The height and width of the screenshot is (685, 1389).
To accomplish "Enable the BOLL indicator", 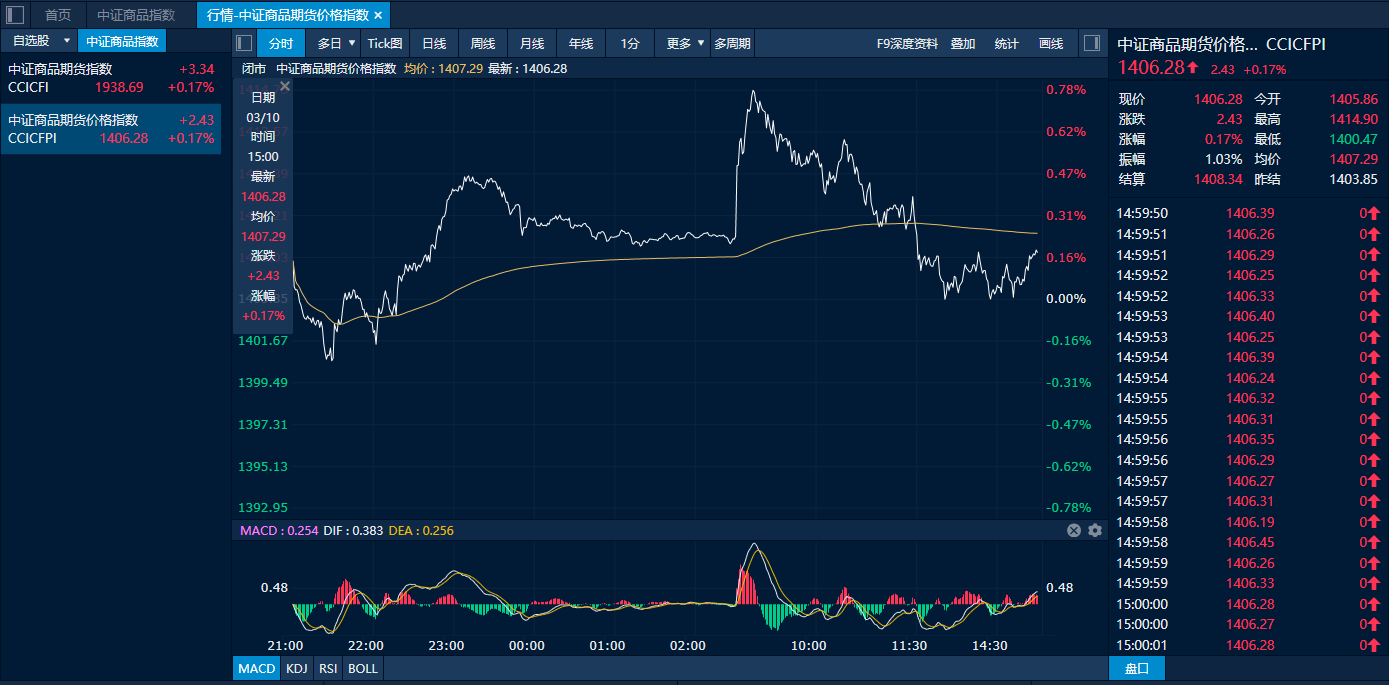I will (x=362, y=668).
